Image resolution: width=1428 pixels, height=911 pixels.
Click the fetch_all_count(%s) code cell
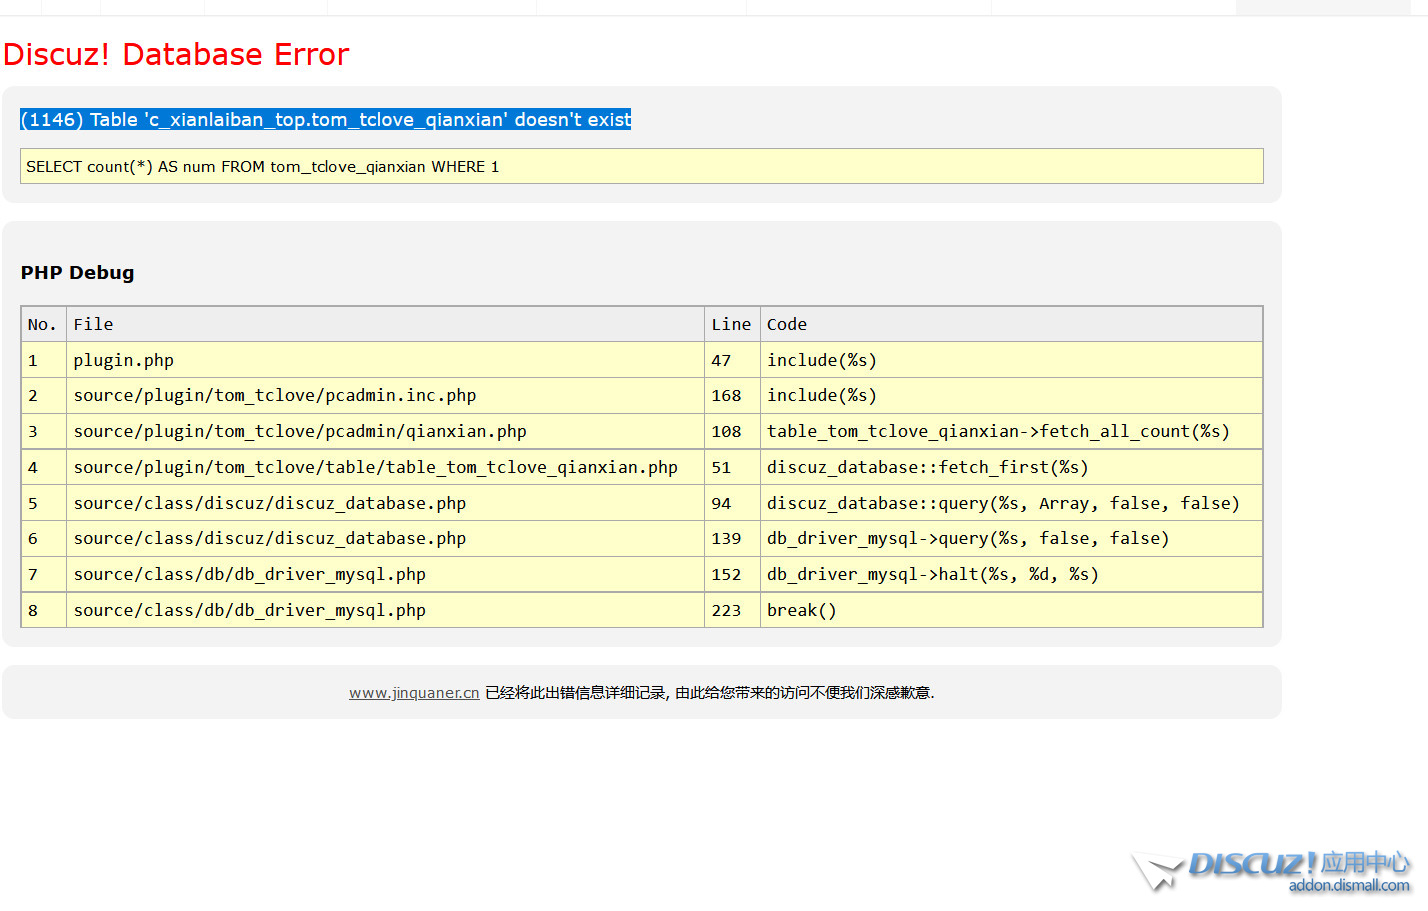998,432
